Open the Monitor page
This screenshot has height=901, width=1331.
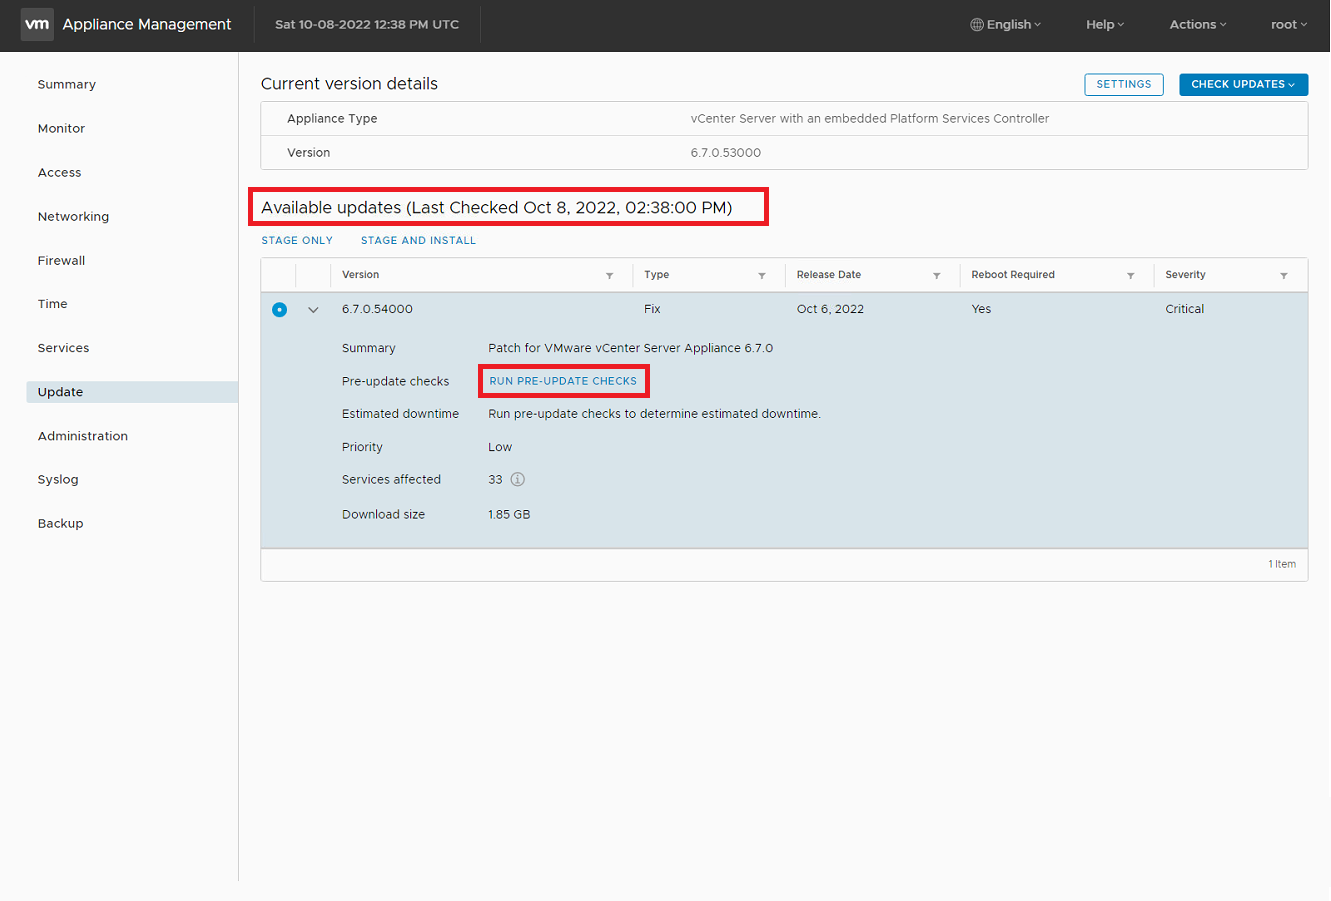61,129
